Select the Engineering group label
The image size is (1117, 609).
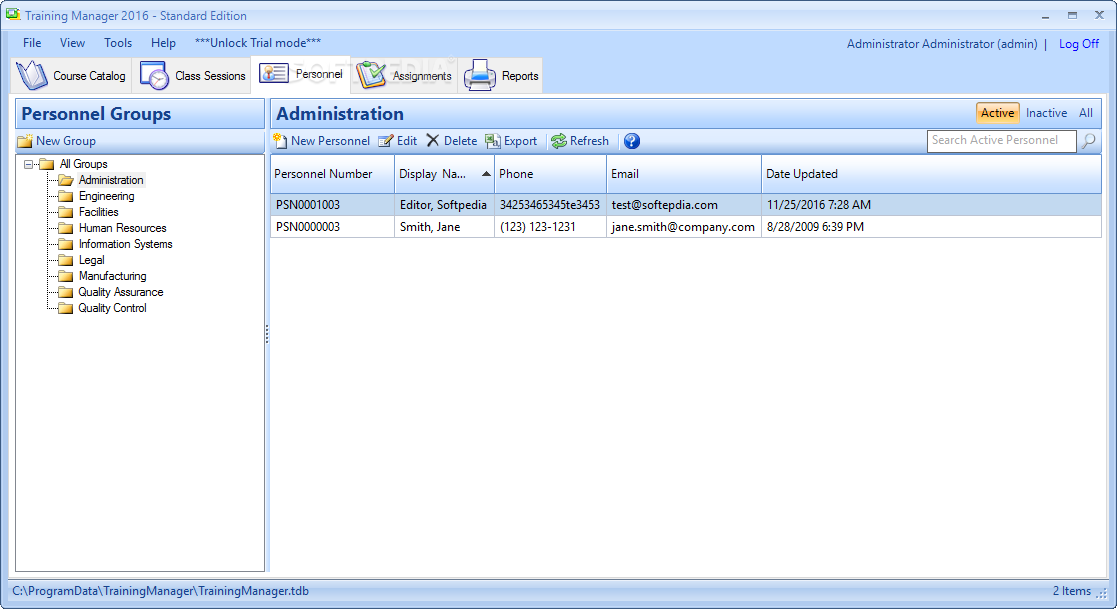(106, 196)
